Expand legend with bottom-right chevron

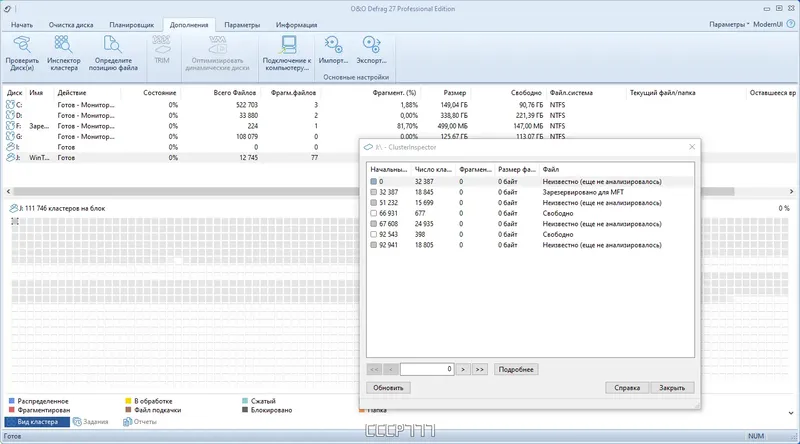click(791, 412)
